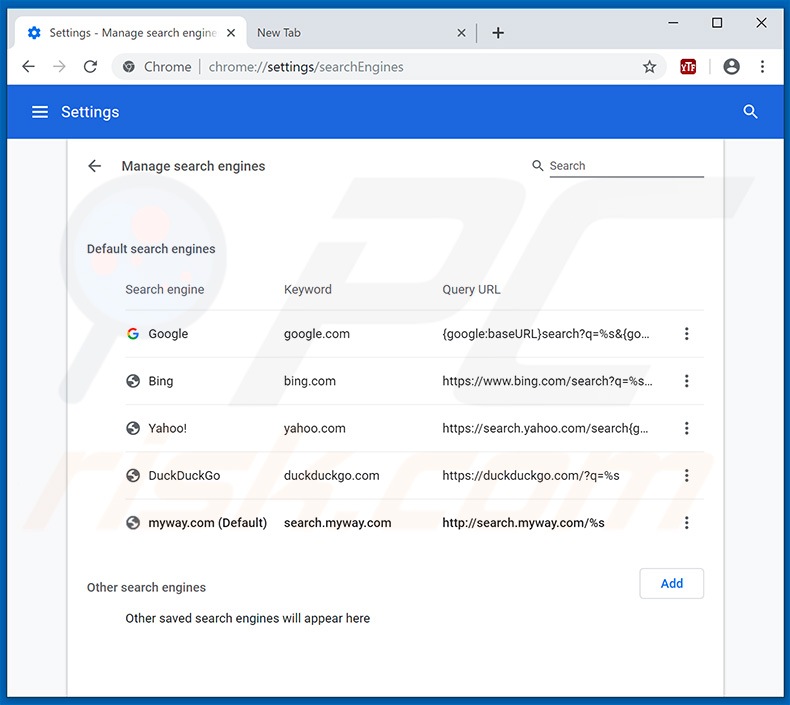
Task: Switch to the New Tab tab
Action: 360,33
